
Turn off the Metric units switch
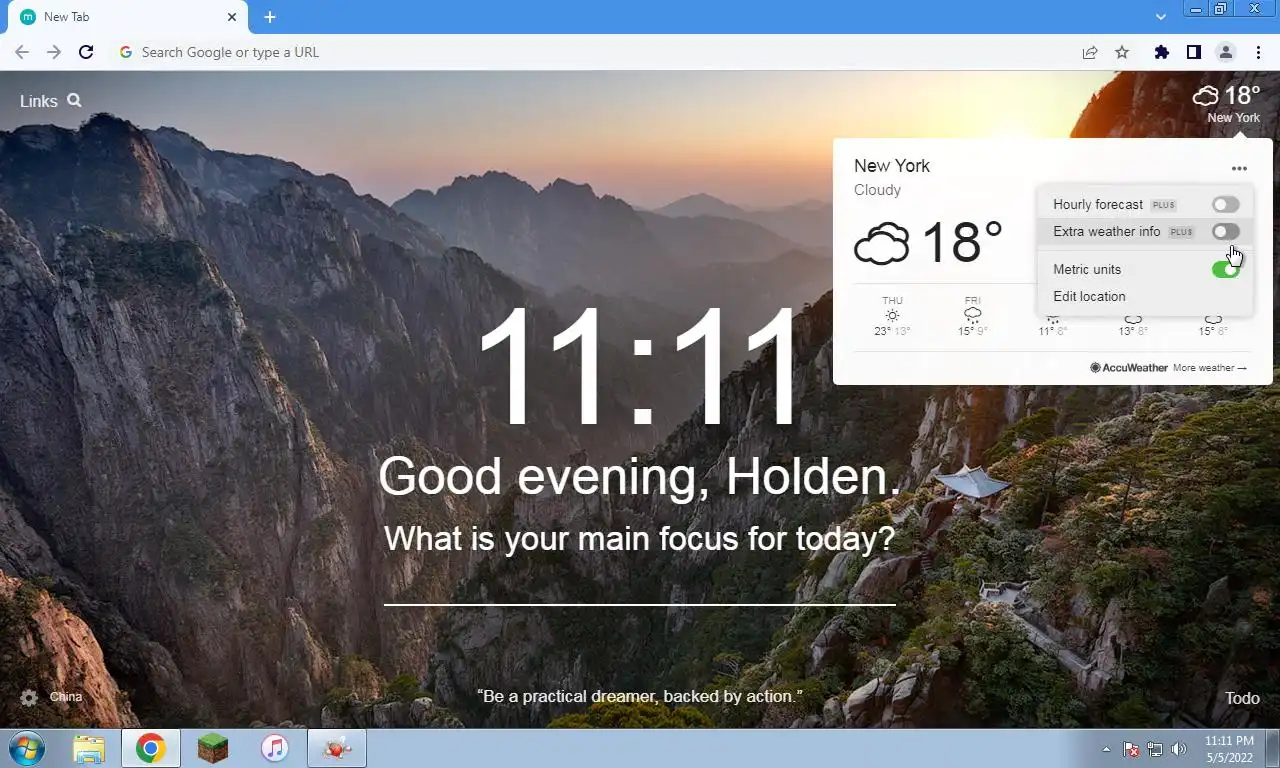pos(1225,269)
